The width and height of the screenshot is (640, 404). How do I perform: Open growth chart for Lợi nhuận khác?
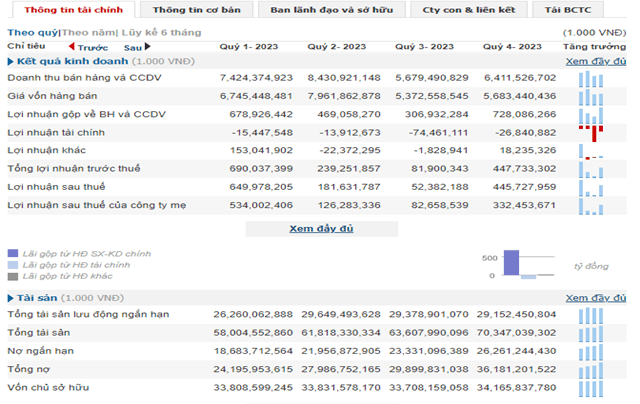[591, 151]
